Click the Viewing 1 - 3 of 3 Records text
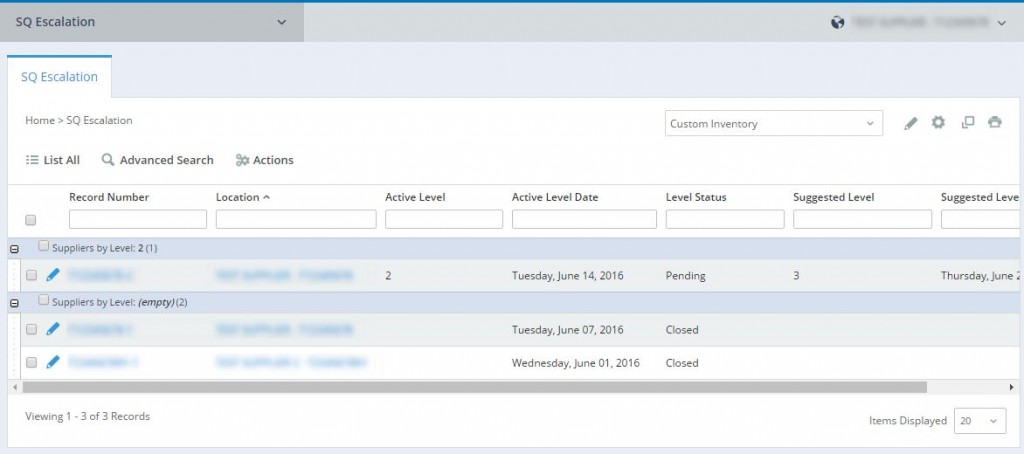 click(x=88, y=416)
